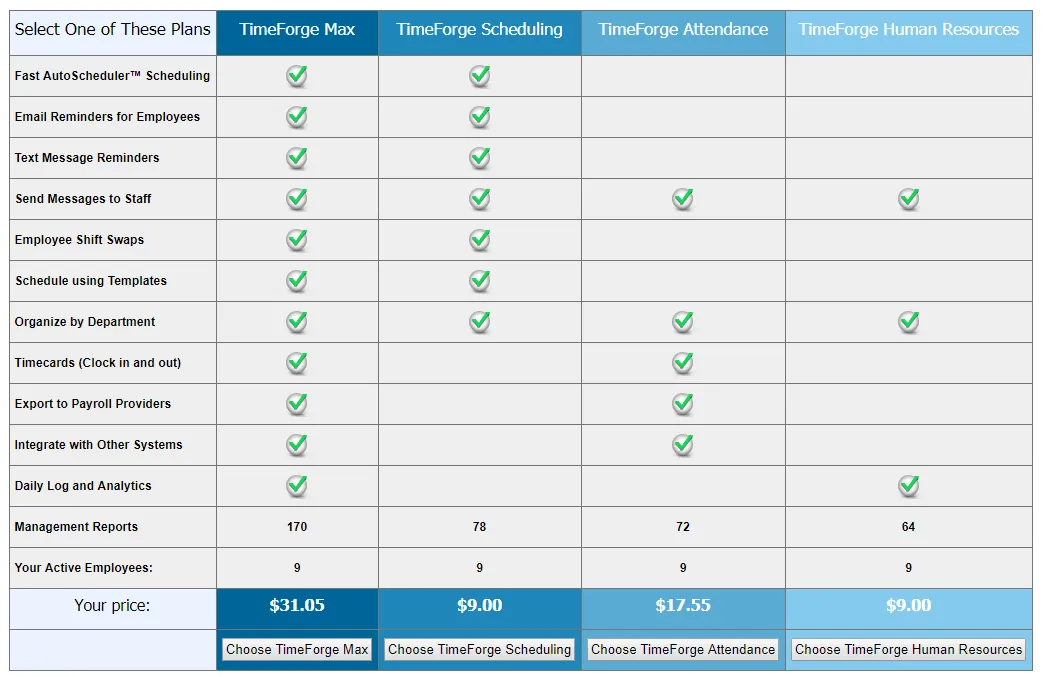Viewport: 1043px width, 677px height.
Task: Click Timecards checkmark under TimeForge Attendance
Action: [682, 363]
